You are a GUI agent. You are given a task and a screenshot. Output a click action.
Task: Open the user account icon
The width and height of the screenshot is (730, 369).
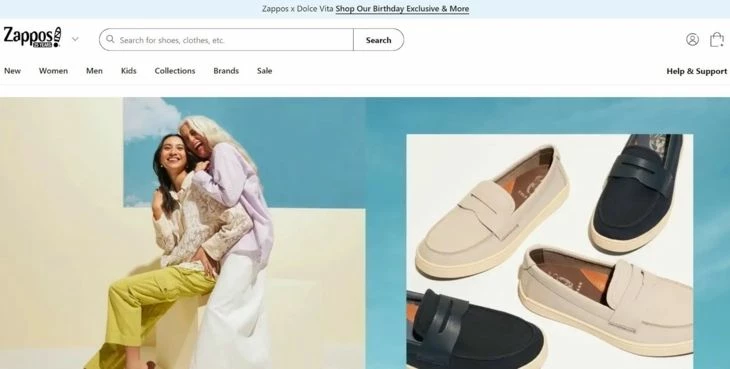pyautogui.click(x=692, y=40)
